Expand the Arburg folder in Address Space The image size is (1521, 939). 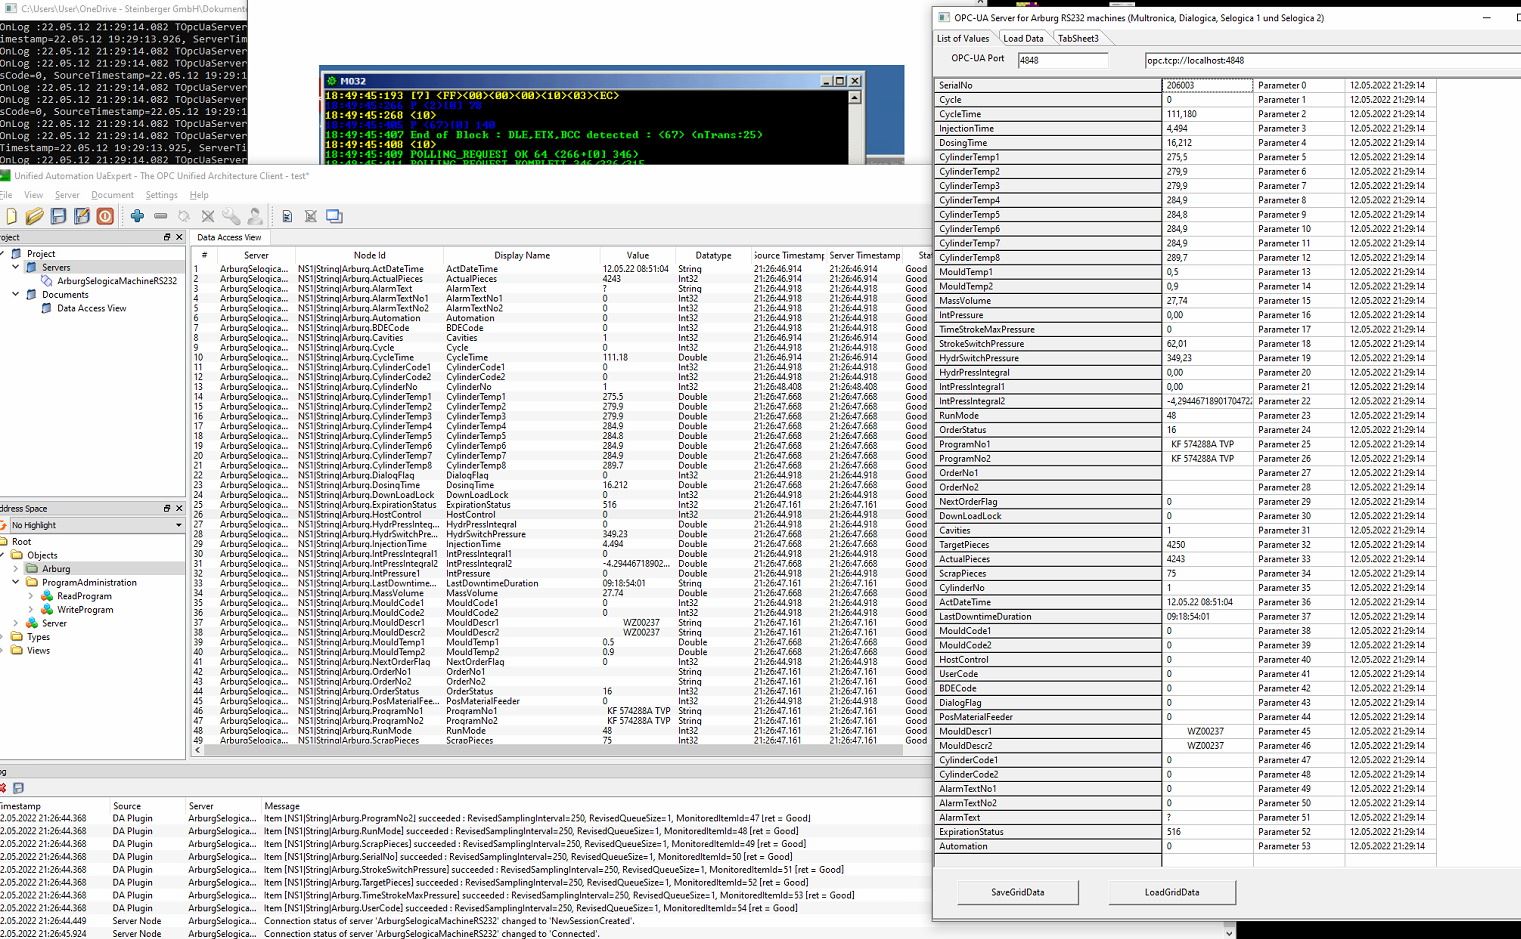[15, 568]
